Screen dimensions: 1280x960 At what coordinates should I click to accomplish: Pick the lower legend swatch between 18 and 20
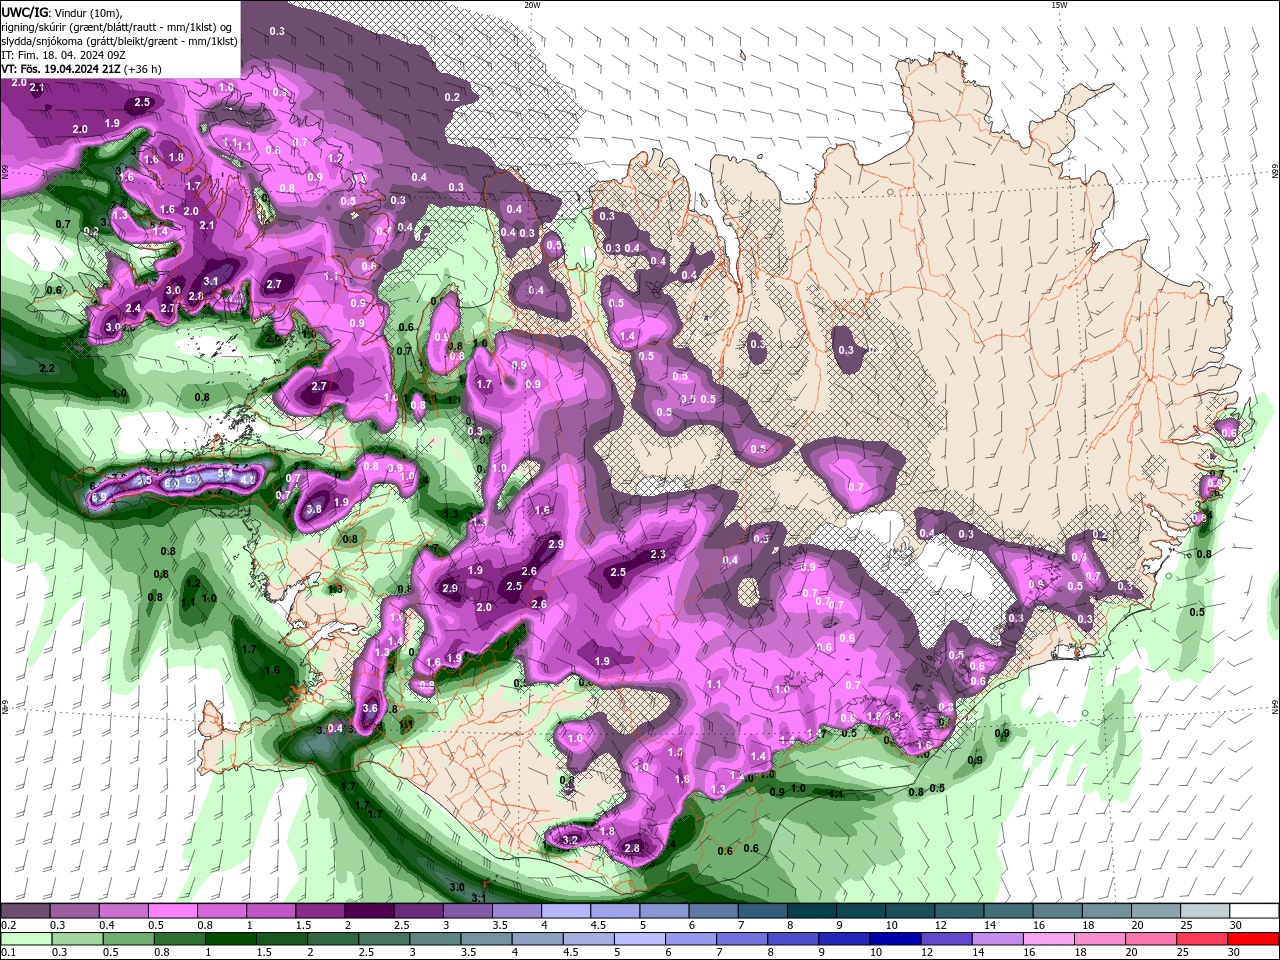[x=1100, y=938]
